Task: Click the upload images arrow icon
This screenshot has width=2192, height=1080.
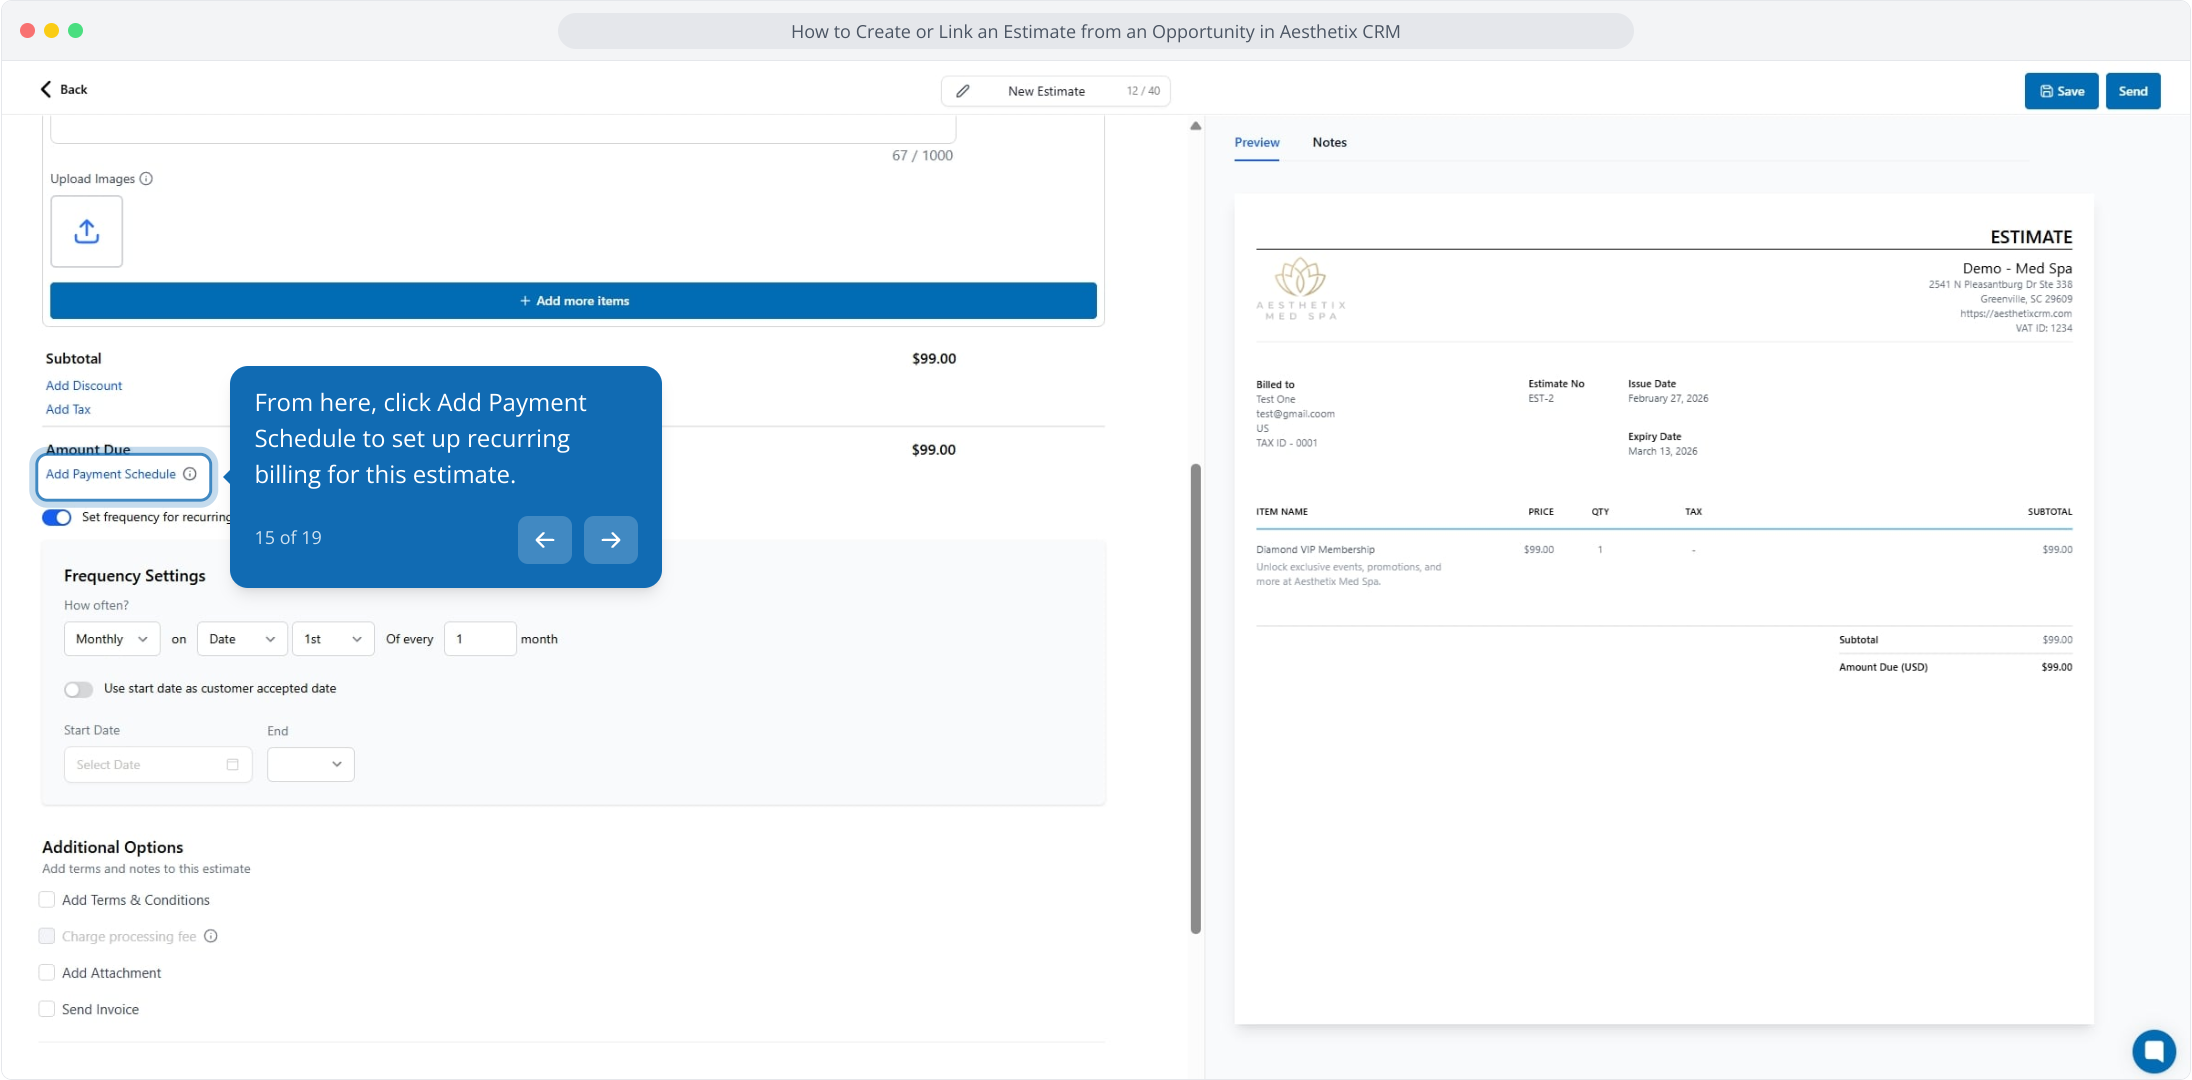Action: point(87,231)
